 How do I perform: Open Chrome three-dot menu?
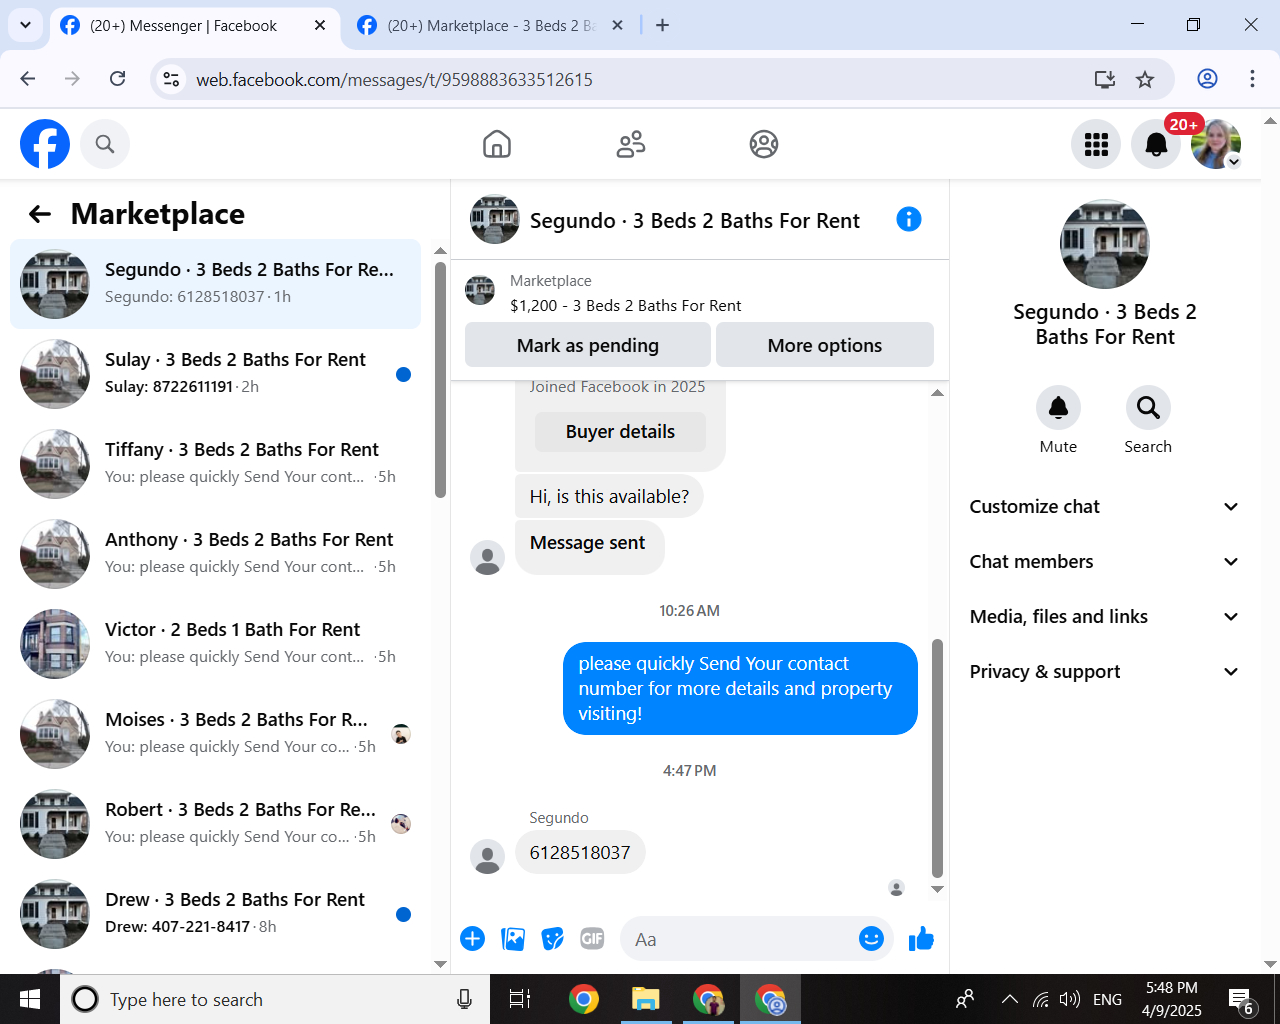pos(1252,79)
